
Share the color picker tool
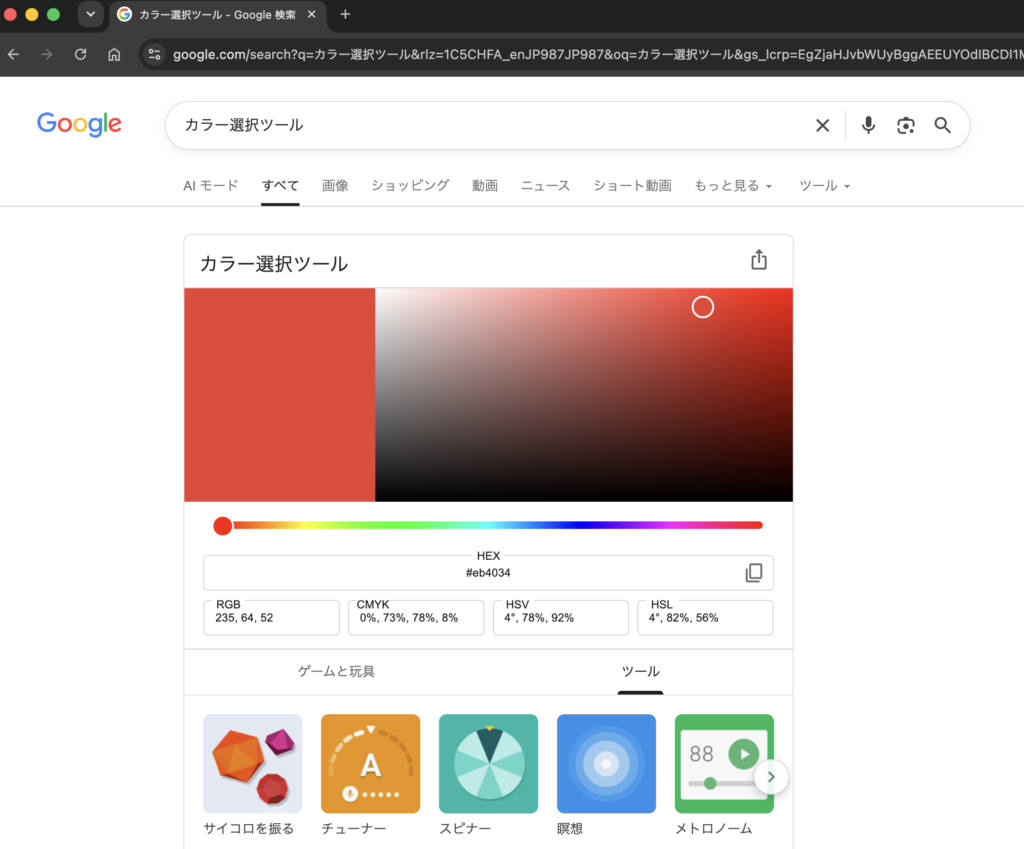pos(759,260)
